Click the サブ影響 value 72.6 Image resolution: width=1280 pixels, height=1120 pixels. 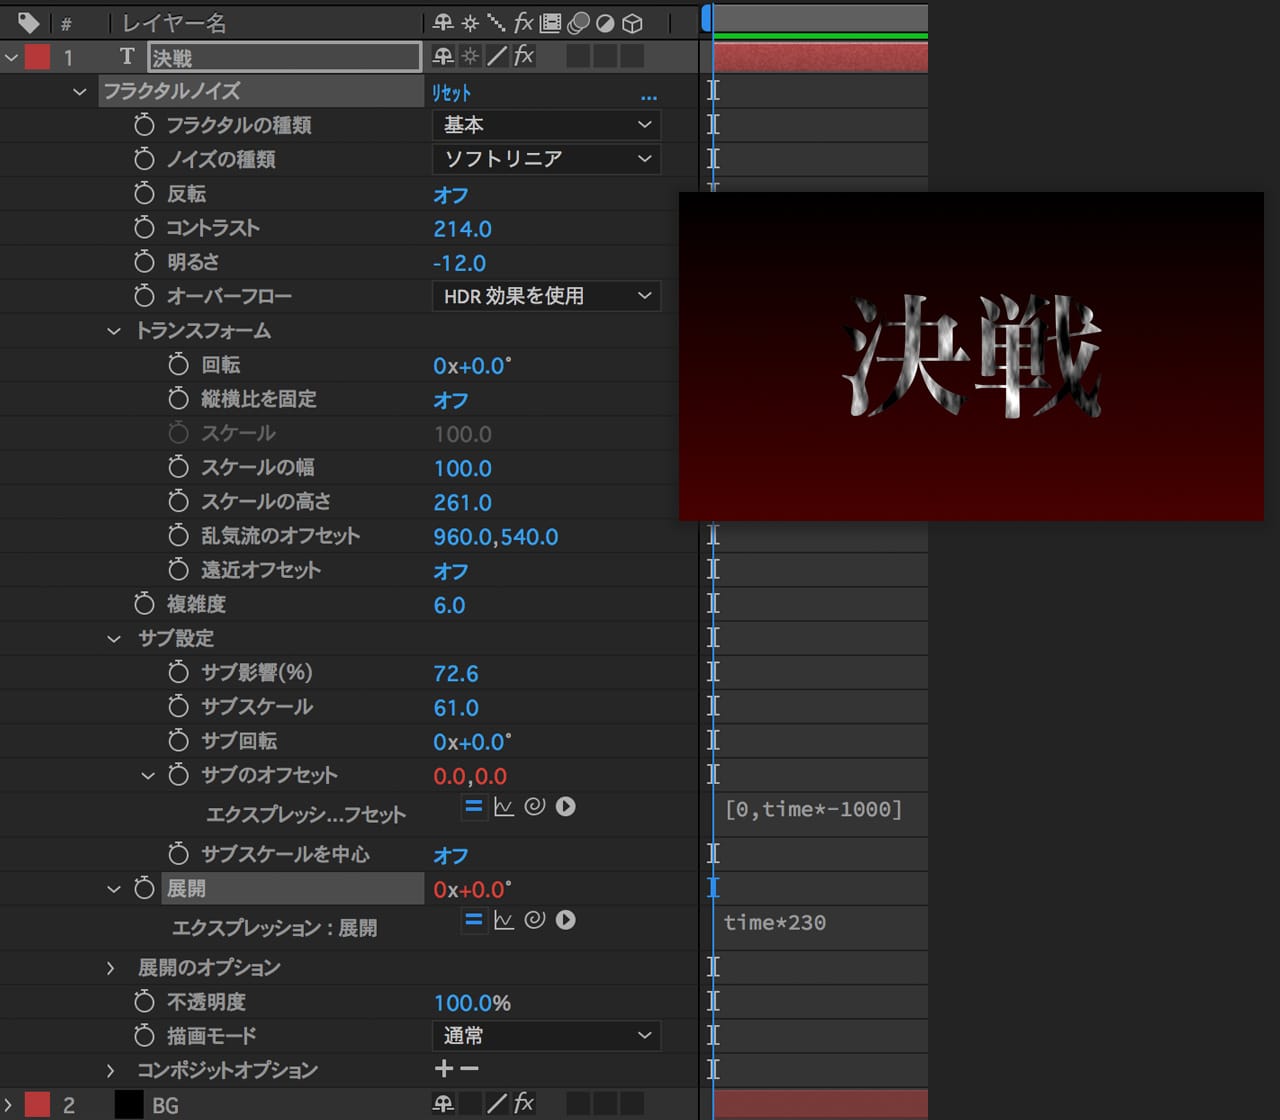[x=455, y=673]
